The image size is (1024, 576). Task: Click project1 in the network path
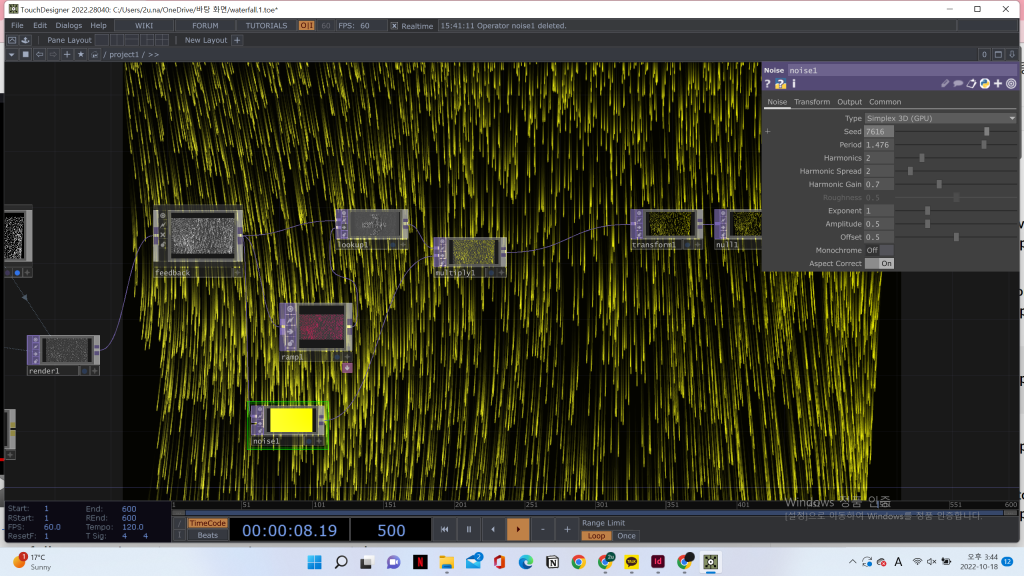(x=124, y=54)
